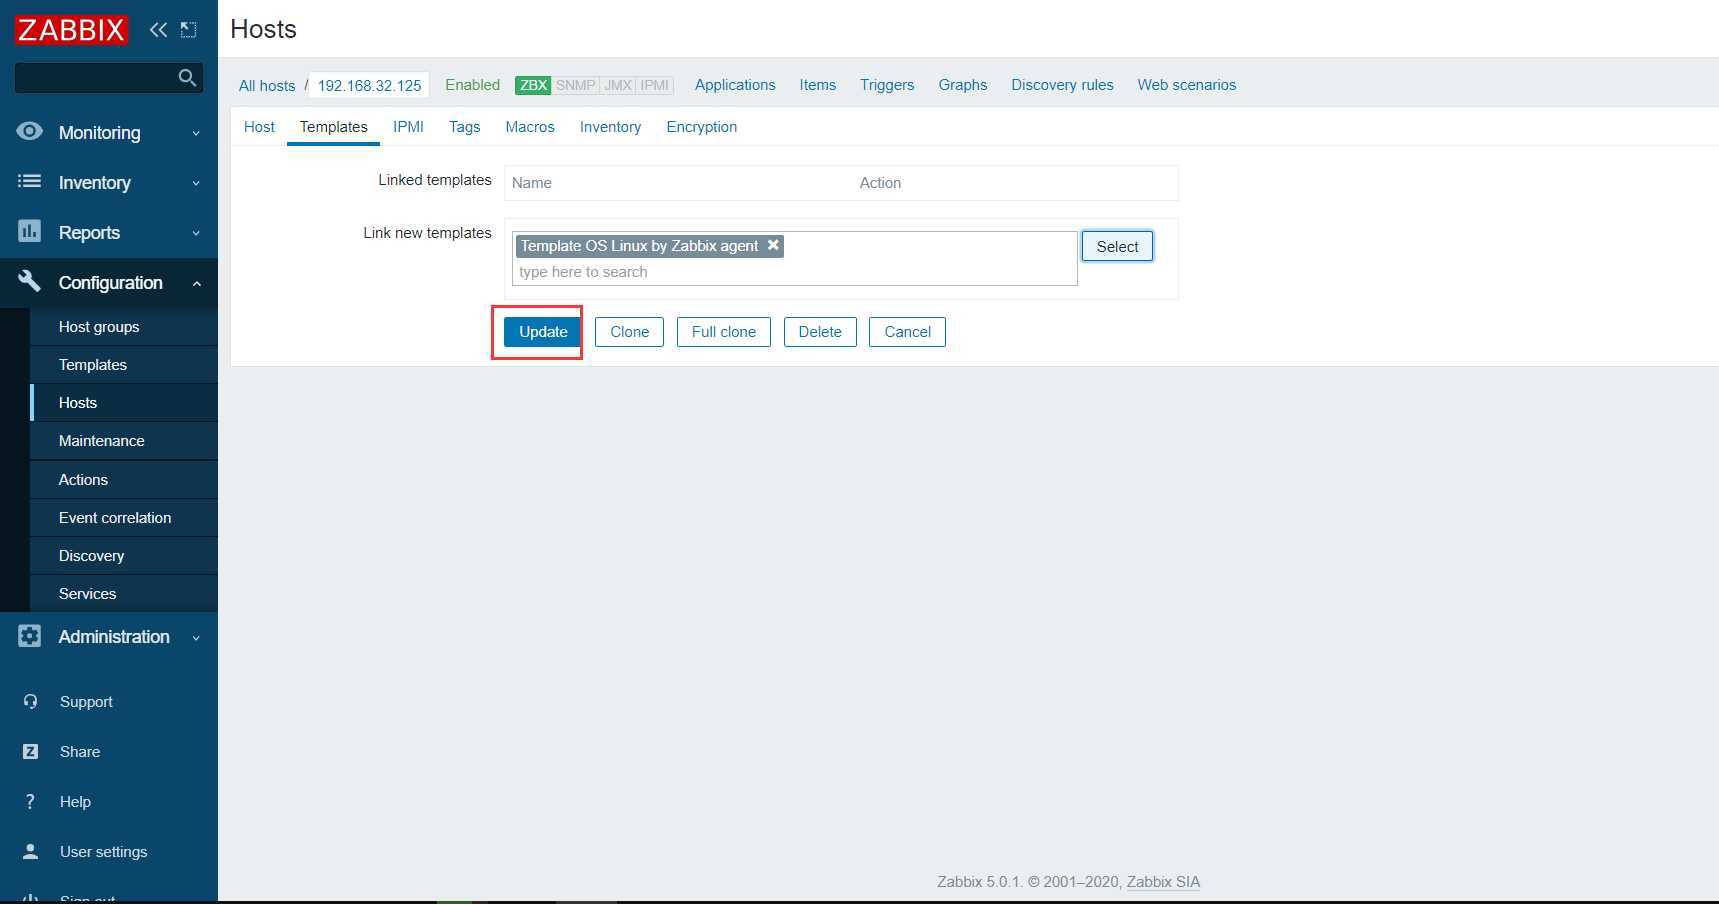
Task: Collapse the sidebar with double-chevron icon
Action: [158, 30]
